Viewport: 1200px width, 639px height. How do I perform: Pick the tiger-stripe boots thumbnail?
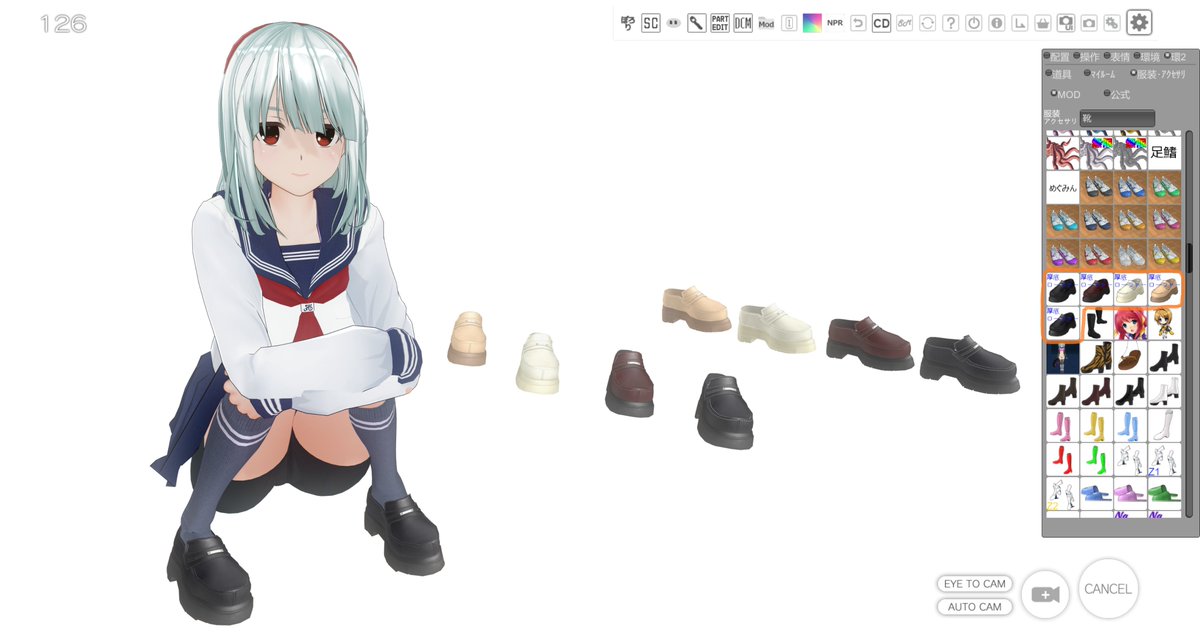point(1096,357)
